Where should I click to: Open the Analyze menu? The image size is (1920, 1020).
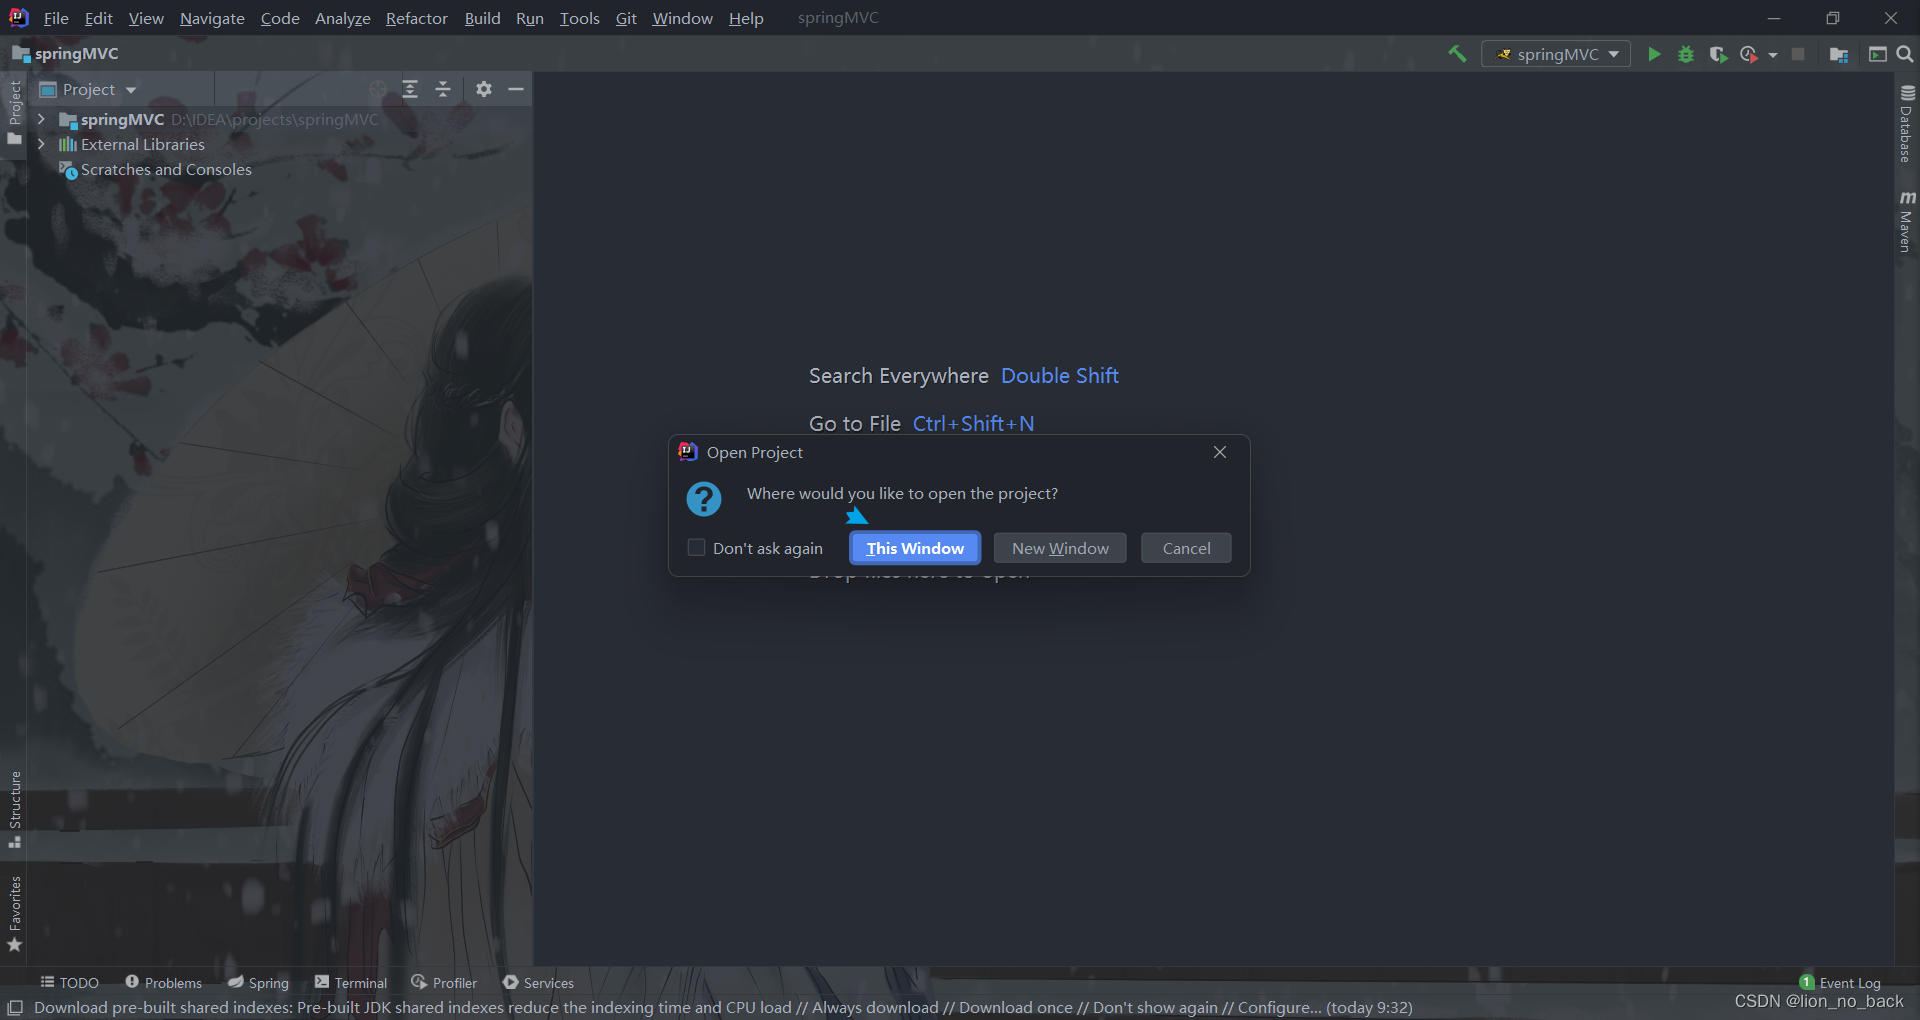(x=342, y=18)
